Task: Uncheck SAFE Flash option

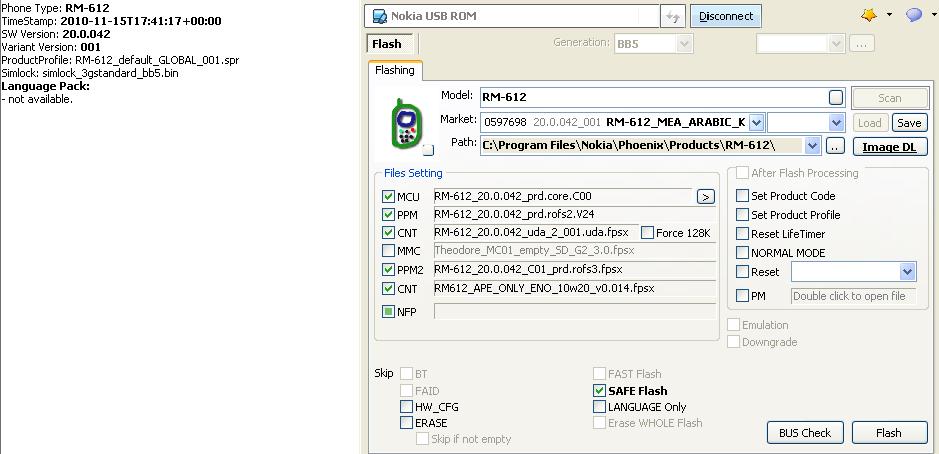Action: pos(599,391)
